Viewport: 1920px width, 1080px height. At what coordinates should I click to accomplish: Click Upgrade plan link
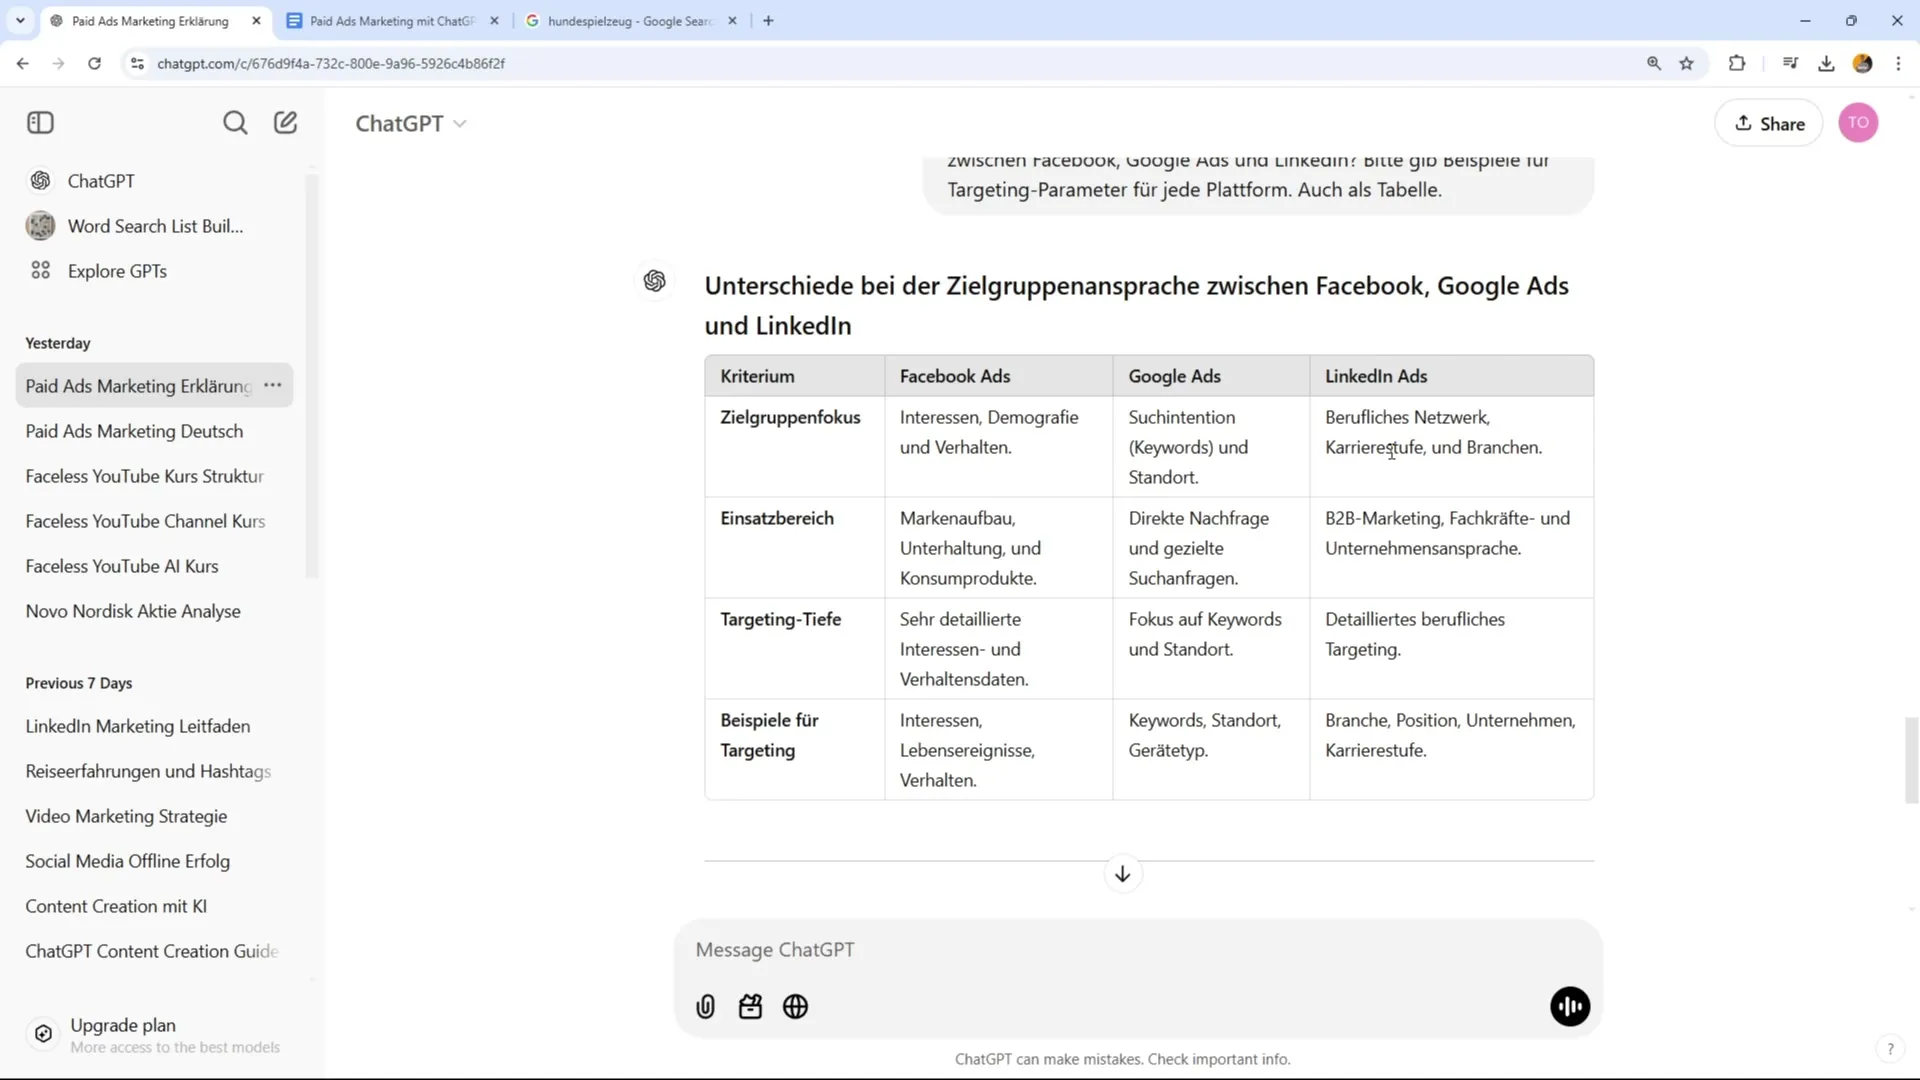[x=123, y=1025]
